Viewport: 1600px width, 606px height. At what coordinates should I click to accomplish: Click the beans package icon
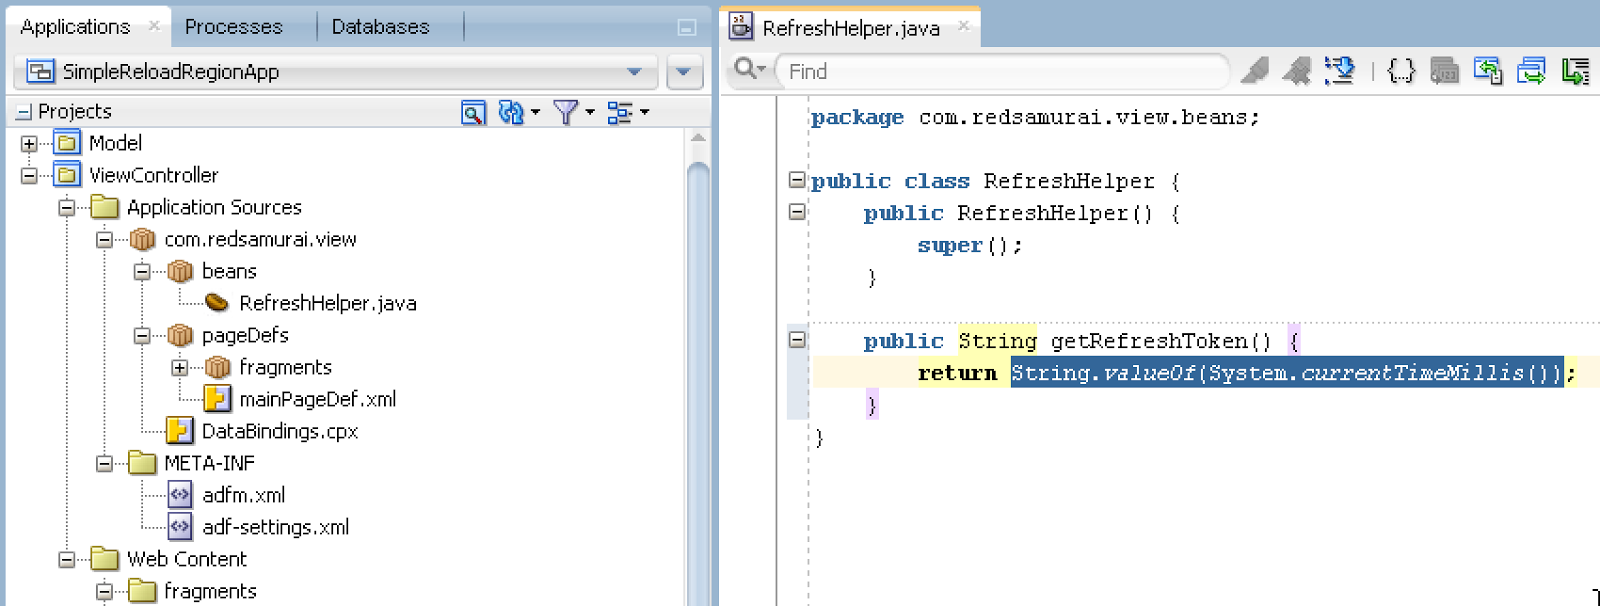[x=180, y=271]
